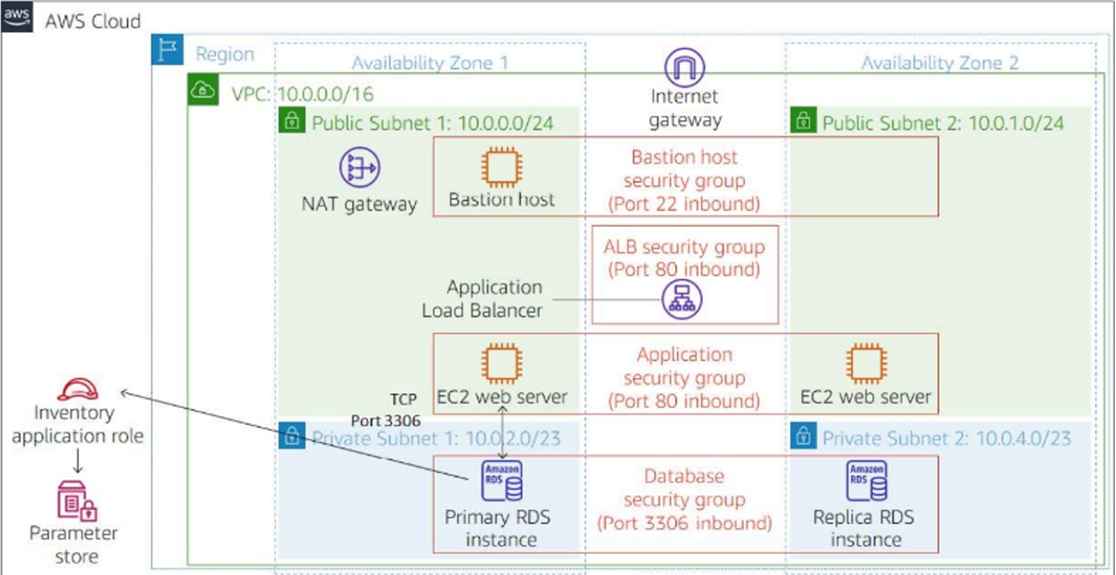Click the Public Subnet 1 lock icon
Image resolution: width=1116 pixels, height=575 pixels.
(290, 122)
